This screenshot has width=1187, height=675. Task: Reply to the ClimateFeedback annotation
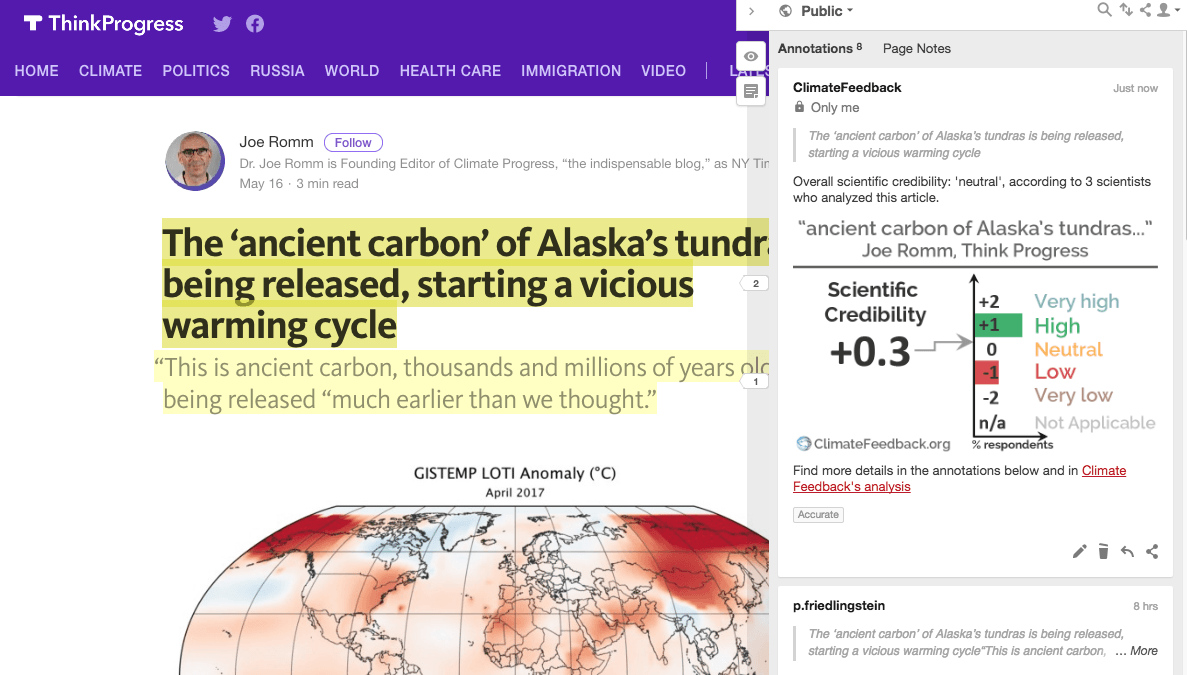point(1127,552)
